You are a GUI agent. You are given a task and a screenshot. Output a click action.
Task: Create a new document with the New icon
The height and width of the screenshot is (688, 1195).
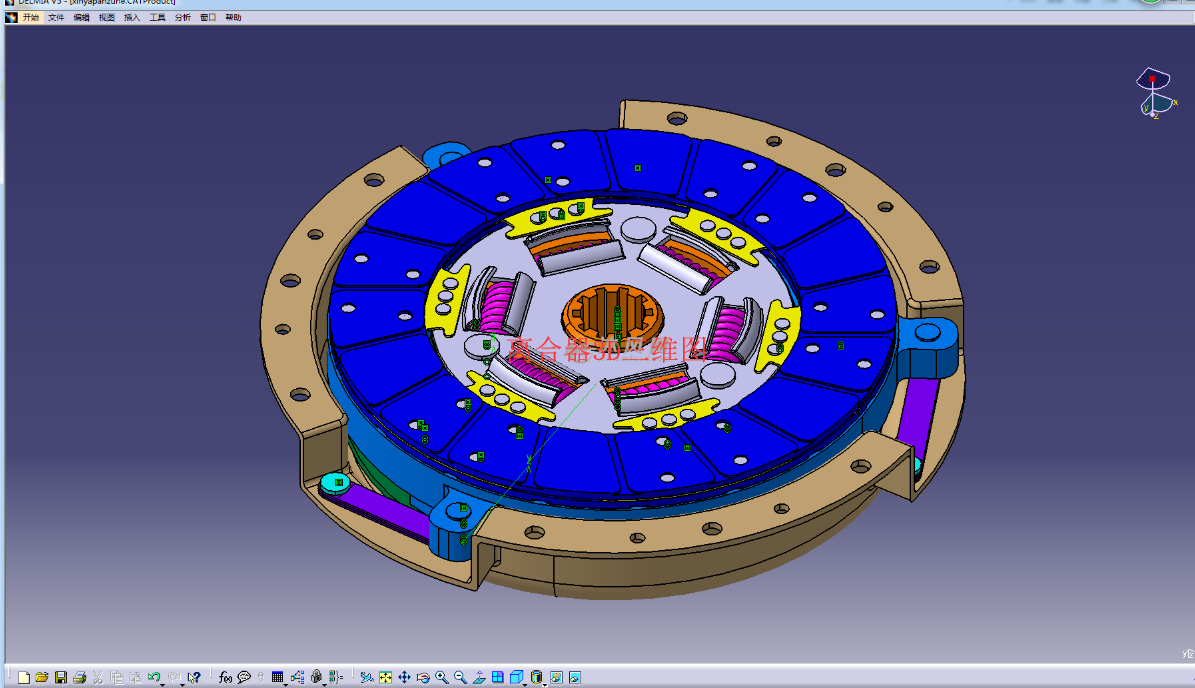24,677
